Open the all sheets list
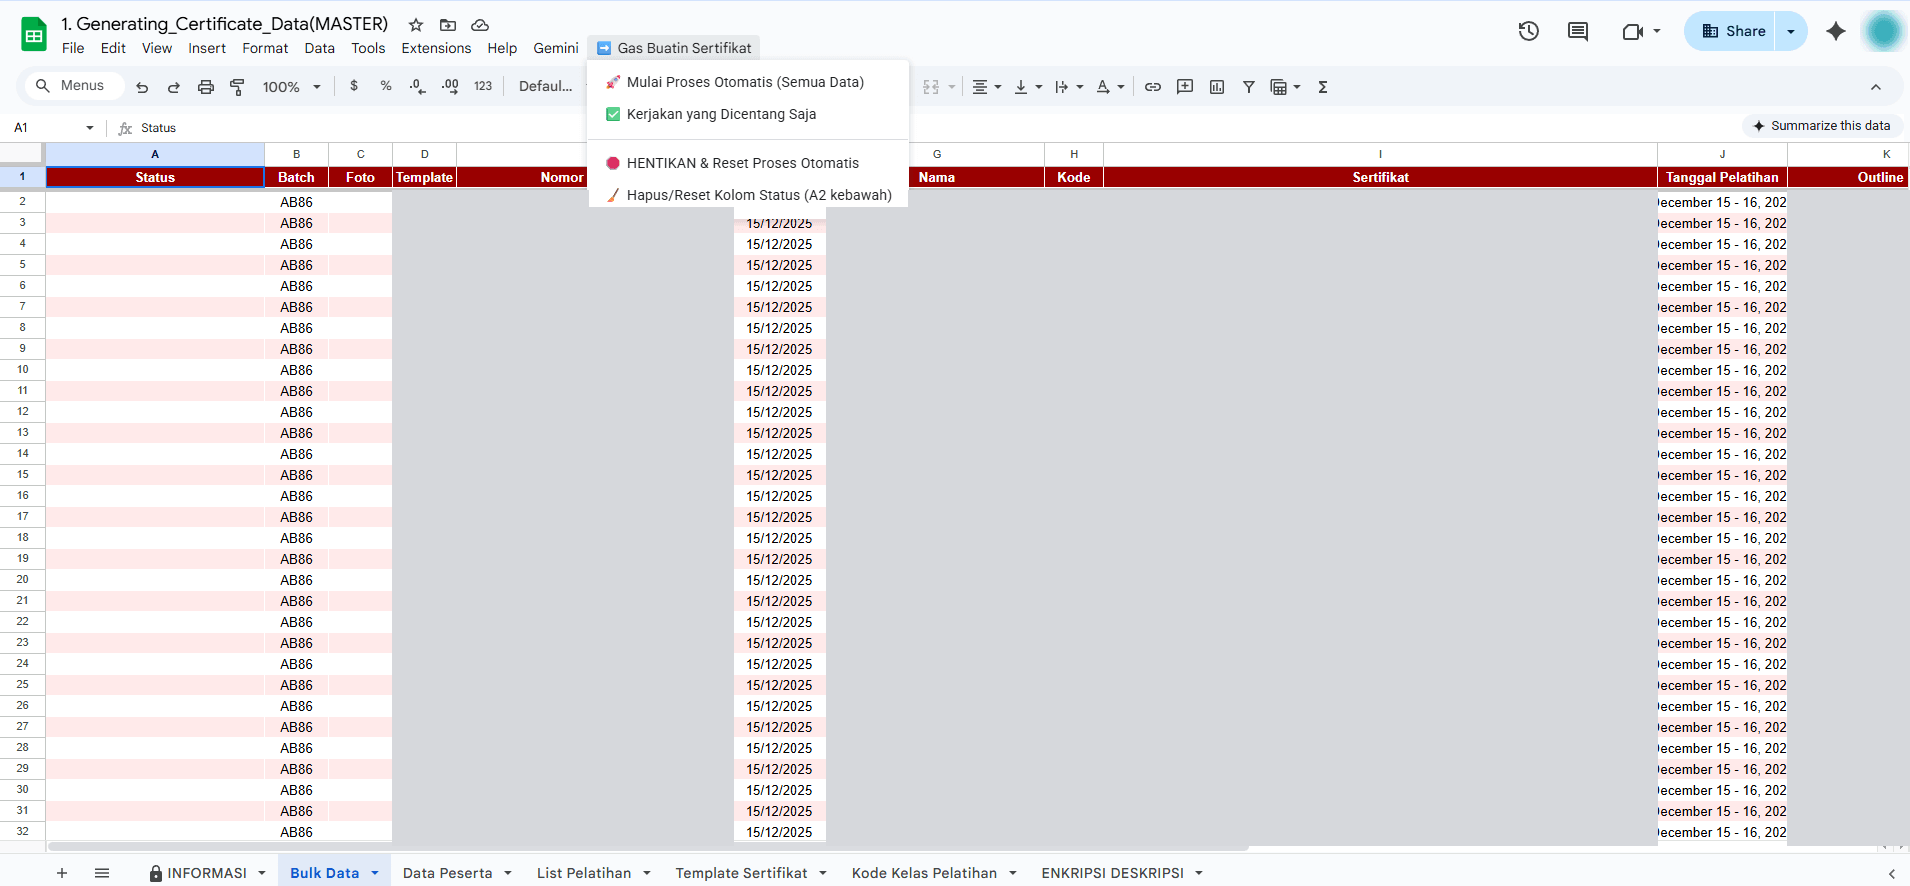The image size is (1910, 886). (102, 873)
